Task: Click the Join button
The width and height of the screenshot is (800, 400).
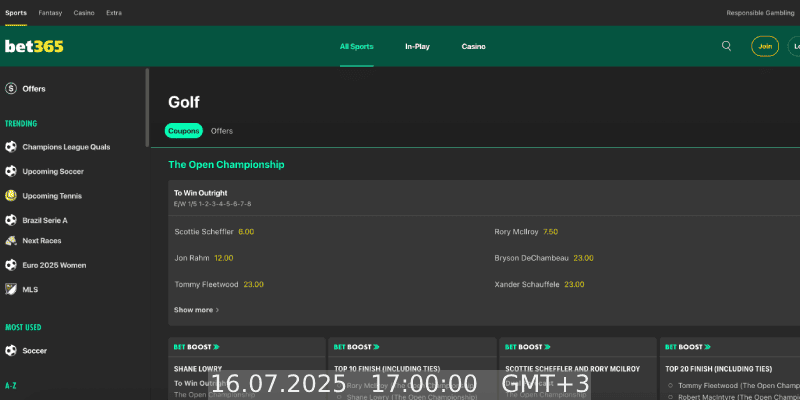Action: pyautogui.click(x=765, y=46)
